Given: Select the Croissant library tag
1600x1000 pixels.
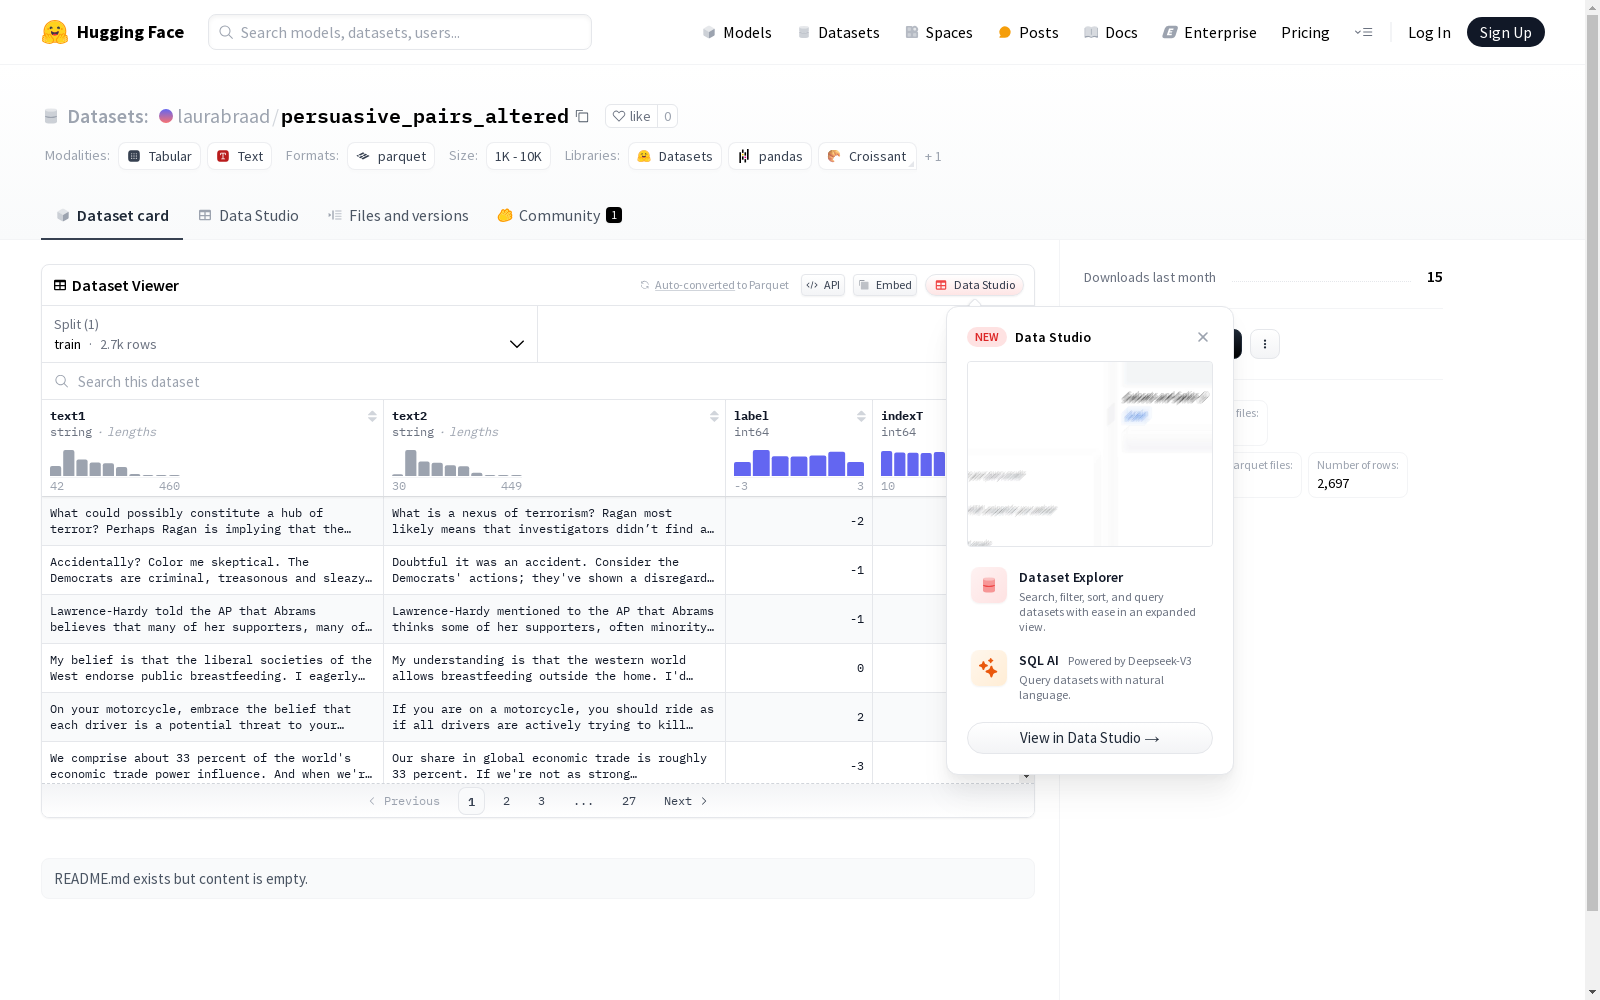Looking at the screenshot, I should [867, 156].
